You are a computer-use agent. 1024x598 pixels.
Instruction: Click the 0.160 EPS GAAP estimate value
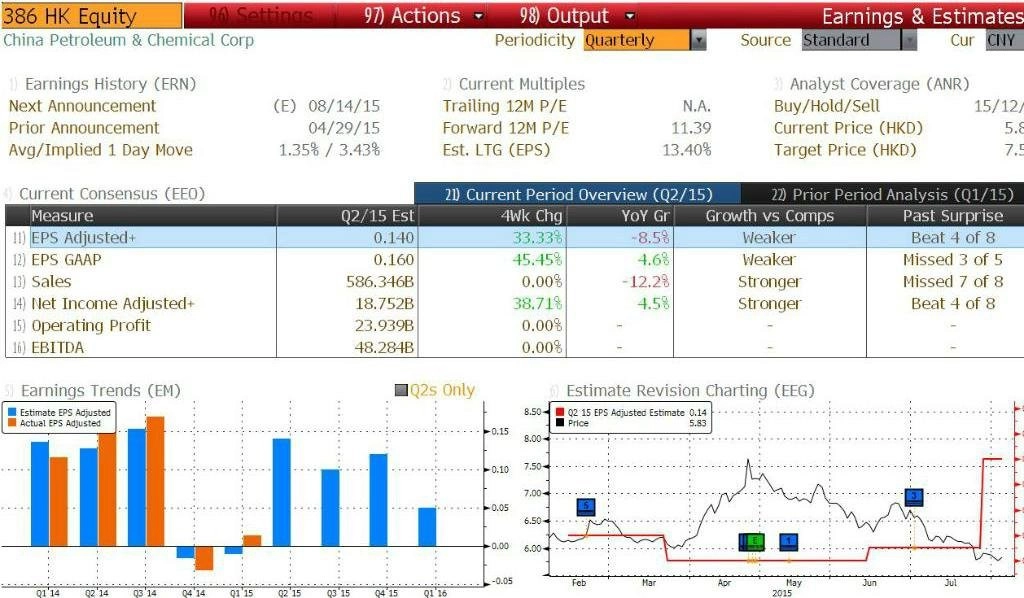(394, 260)
